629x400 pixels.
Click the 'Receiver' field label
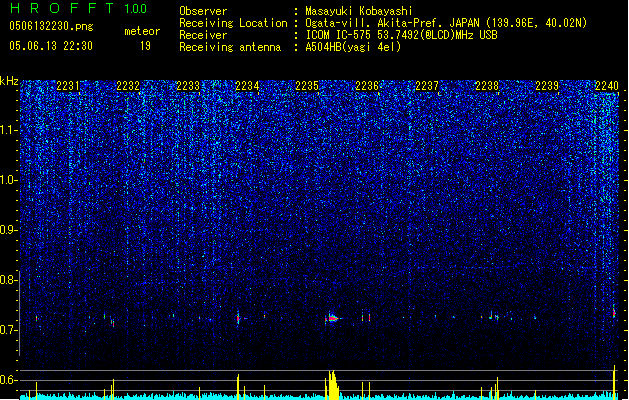point(203,35)
